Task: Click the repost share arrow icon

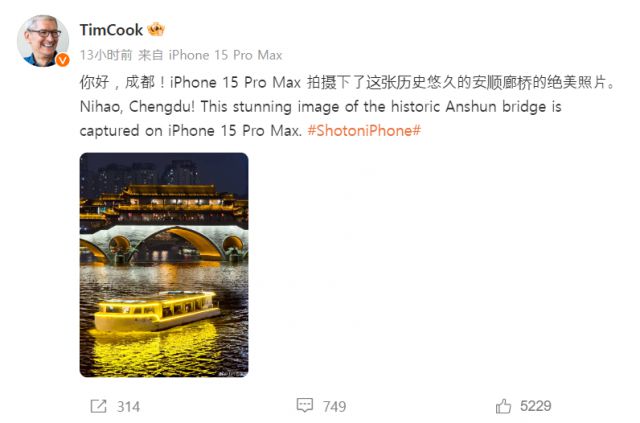Action: click(98, 406)
